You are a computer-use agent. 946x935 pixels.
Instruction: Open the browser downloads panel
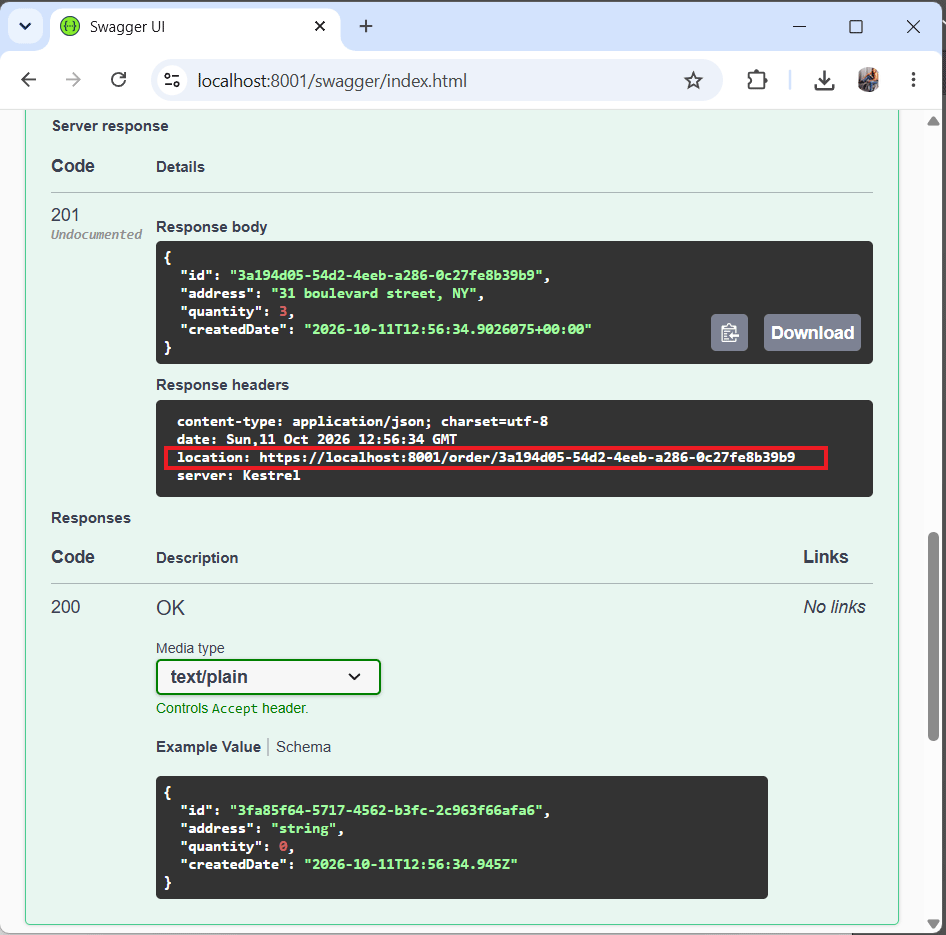point(824,80)
